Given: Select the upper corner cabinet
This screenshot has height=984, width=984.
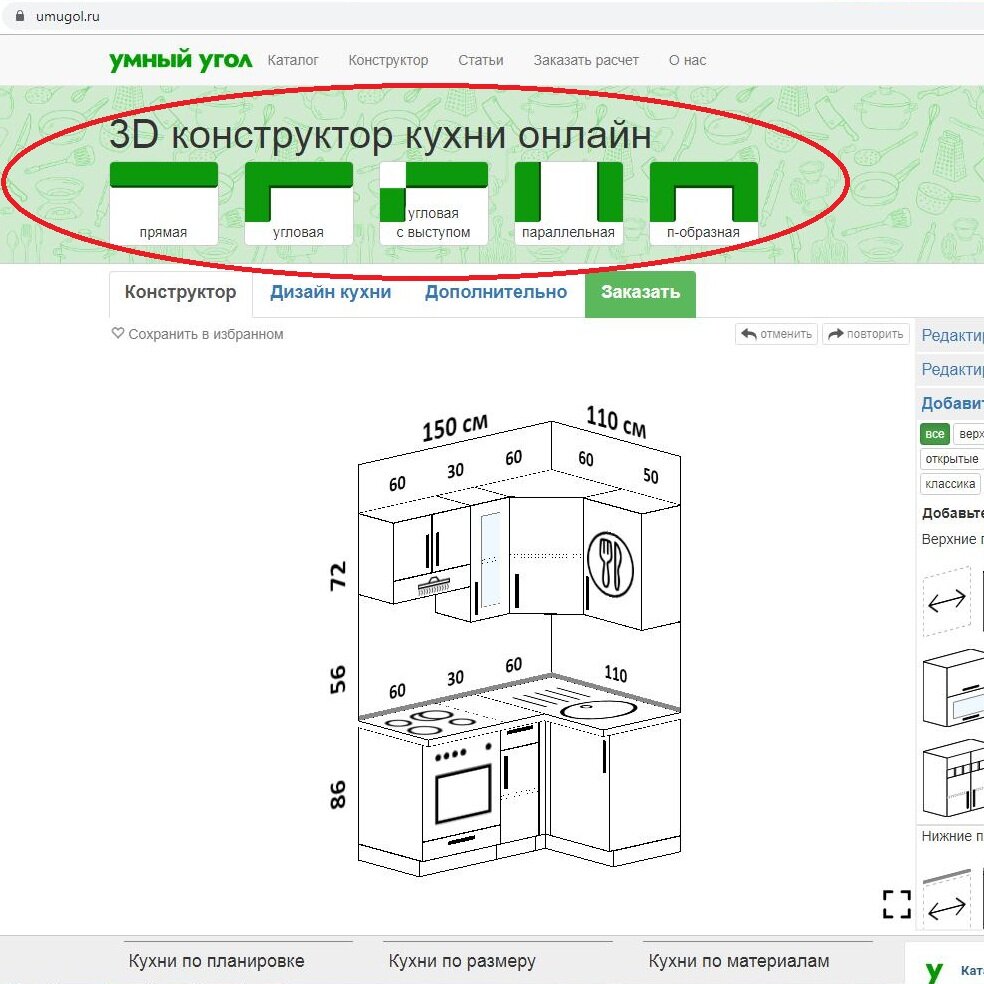Looking at the screenshot, I should pos(546,556).
